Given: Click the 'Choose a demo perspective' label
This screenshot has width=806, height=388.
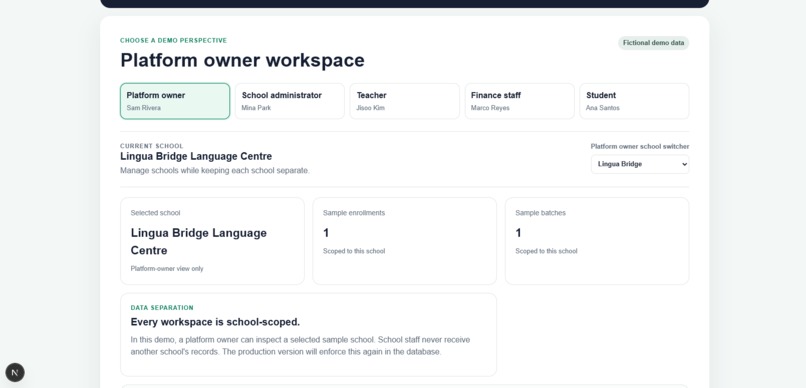Looking at the screenshot, I should pos(174,41).
